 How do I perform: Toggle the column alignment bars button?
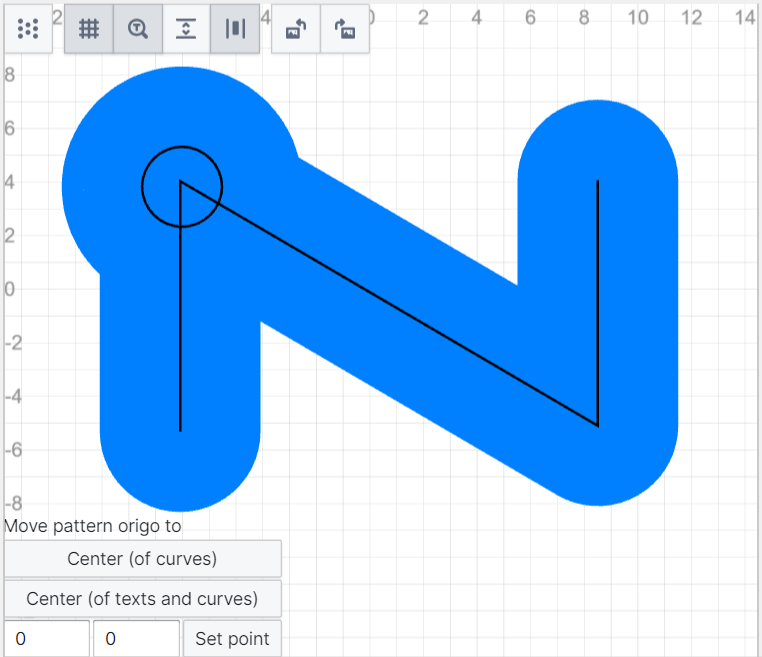tap(235, 29)
